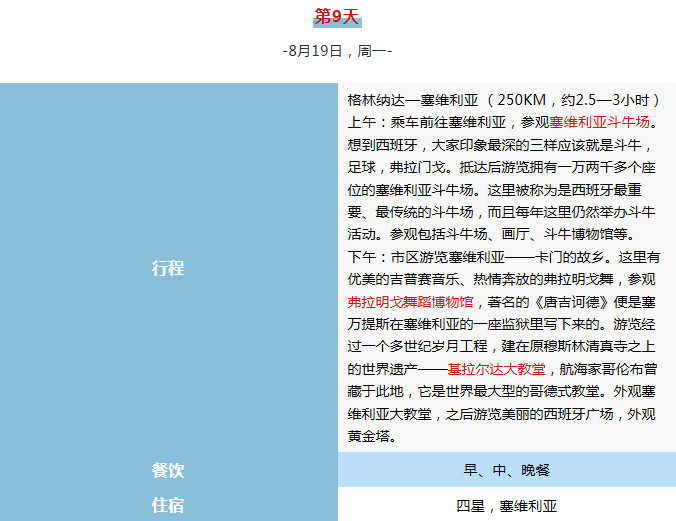Select the 四星，塞维利亚 hotel cell
The width and height of the screenshot is (676, 521).
click(x=506, y=505)
